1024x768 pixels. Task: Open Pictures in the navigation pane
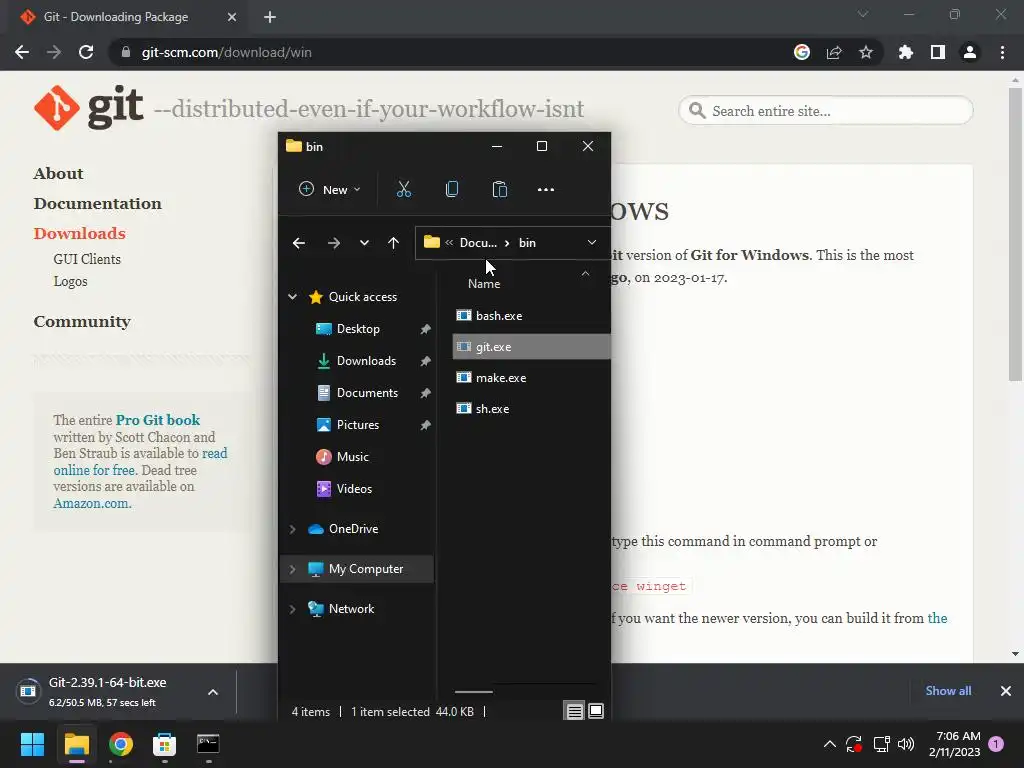point(358,424)
